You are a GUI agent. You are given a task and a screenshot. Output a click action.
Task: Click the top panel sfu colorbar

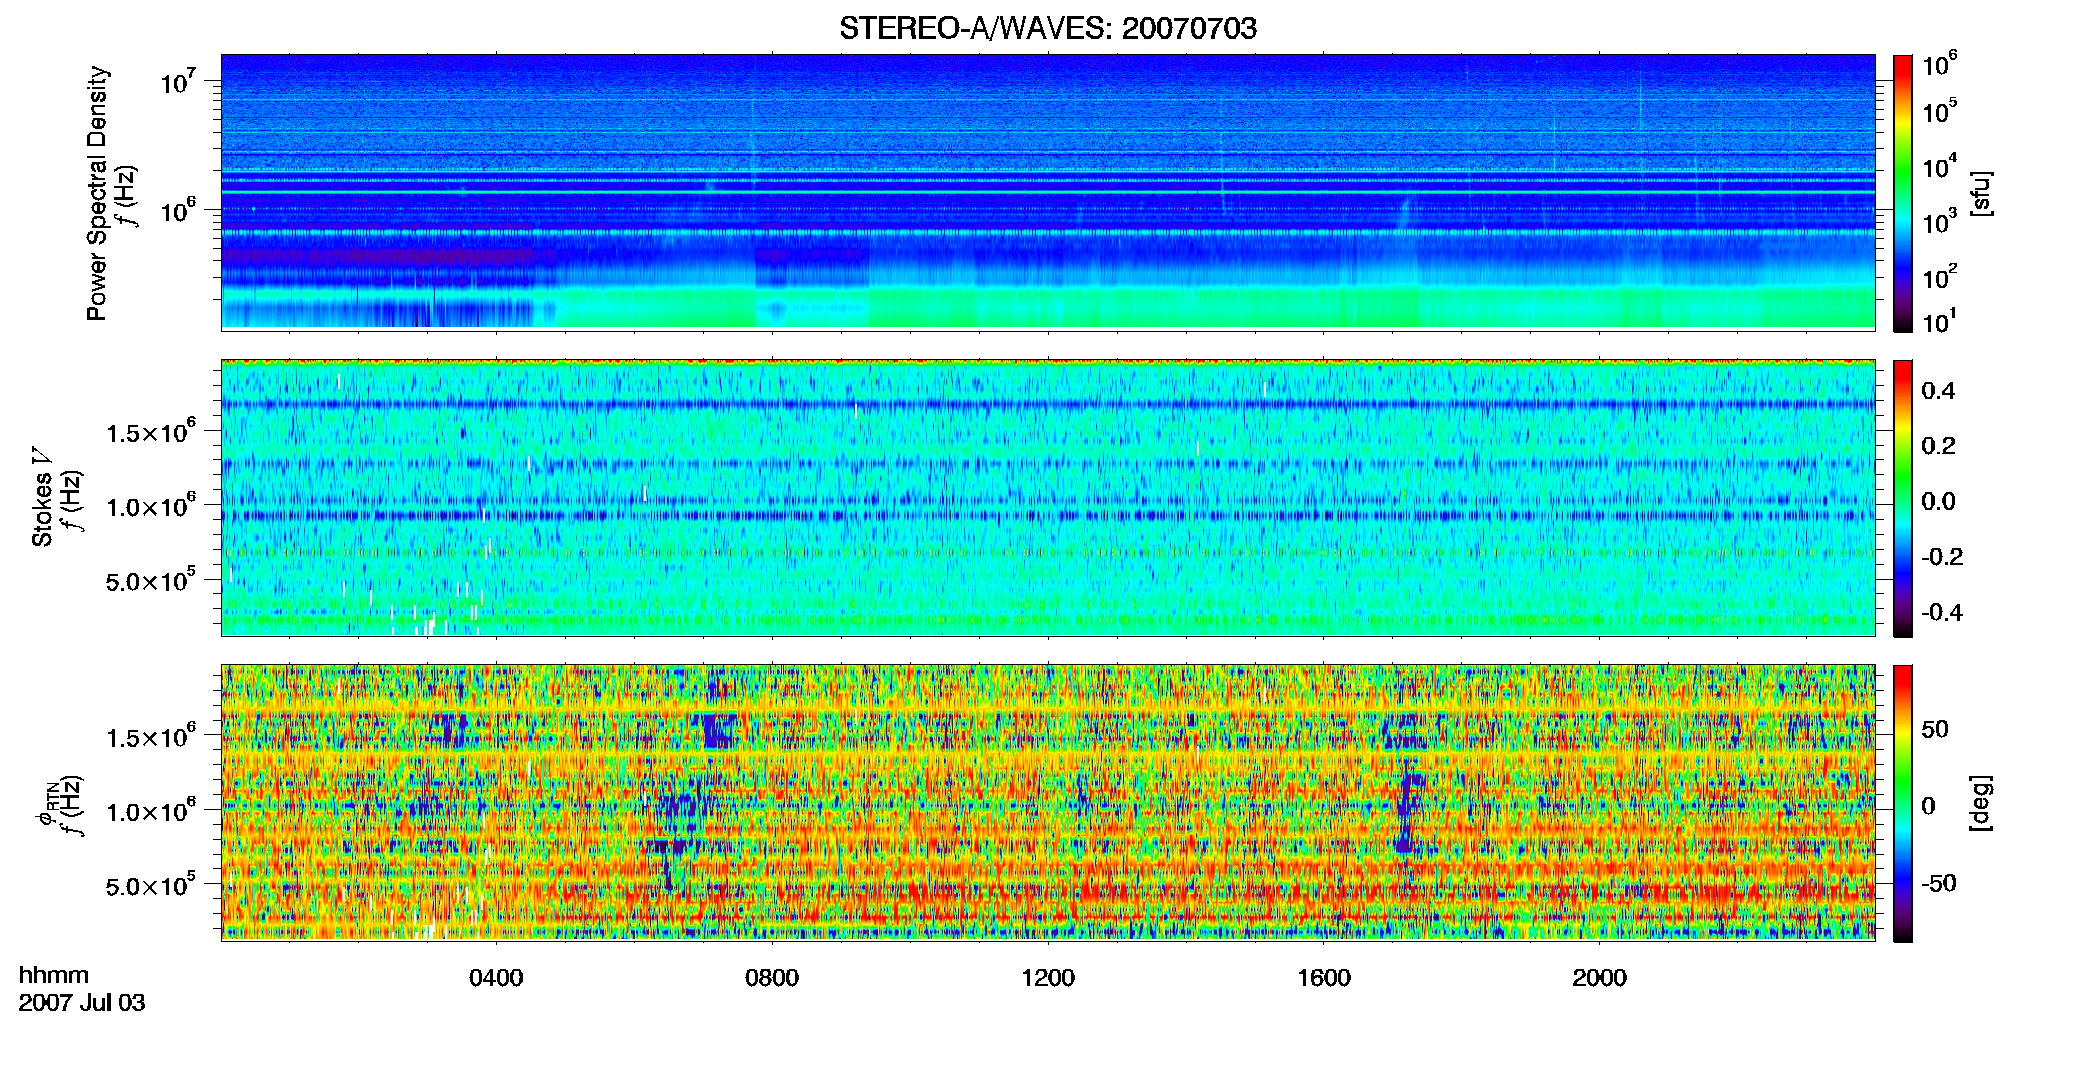[x=1903, y=193]
